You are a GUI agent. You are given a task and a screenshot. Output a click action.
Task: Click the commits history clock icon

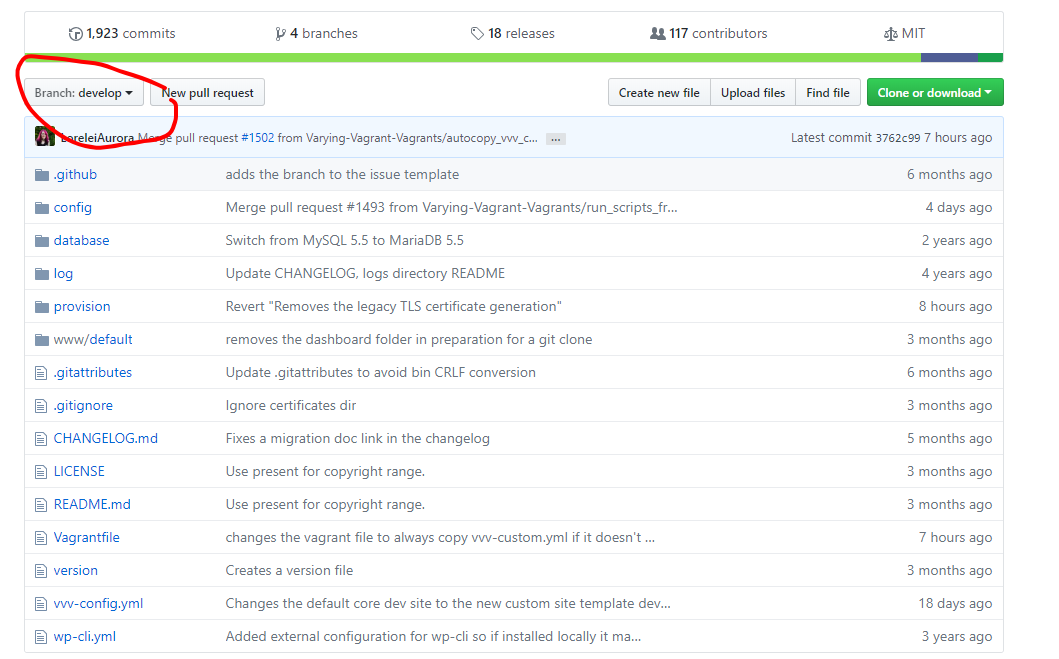click(76, 34)
